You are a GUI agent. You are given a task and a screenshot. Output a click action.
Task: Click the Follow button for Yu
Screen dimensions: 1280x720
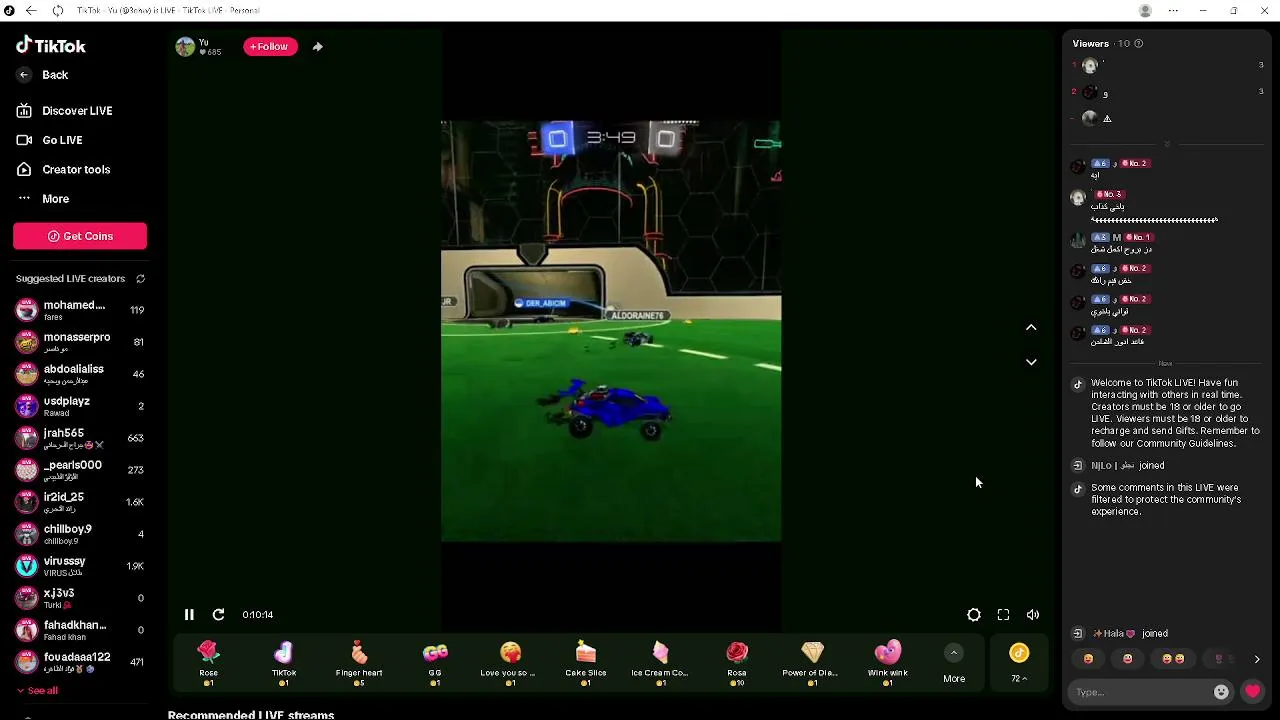pyautogui.click(x=270, y=46)
